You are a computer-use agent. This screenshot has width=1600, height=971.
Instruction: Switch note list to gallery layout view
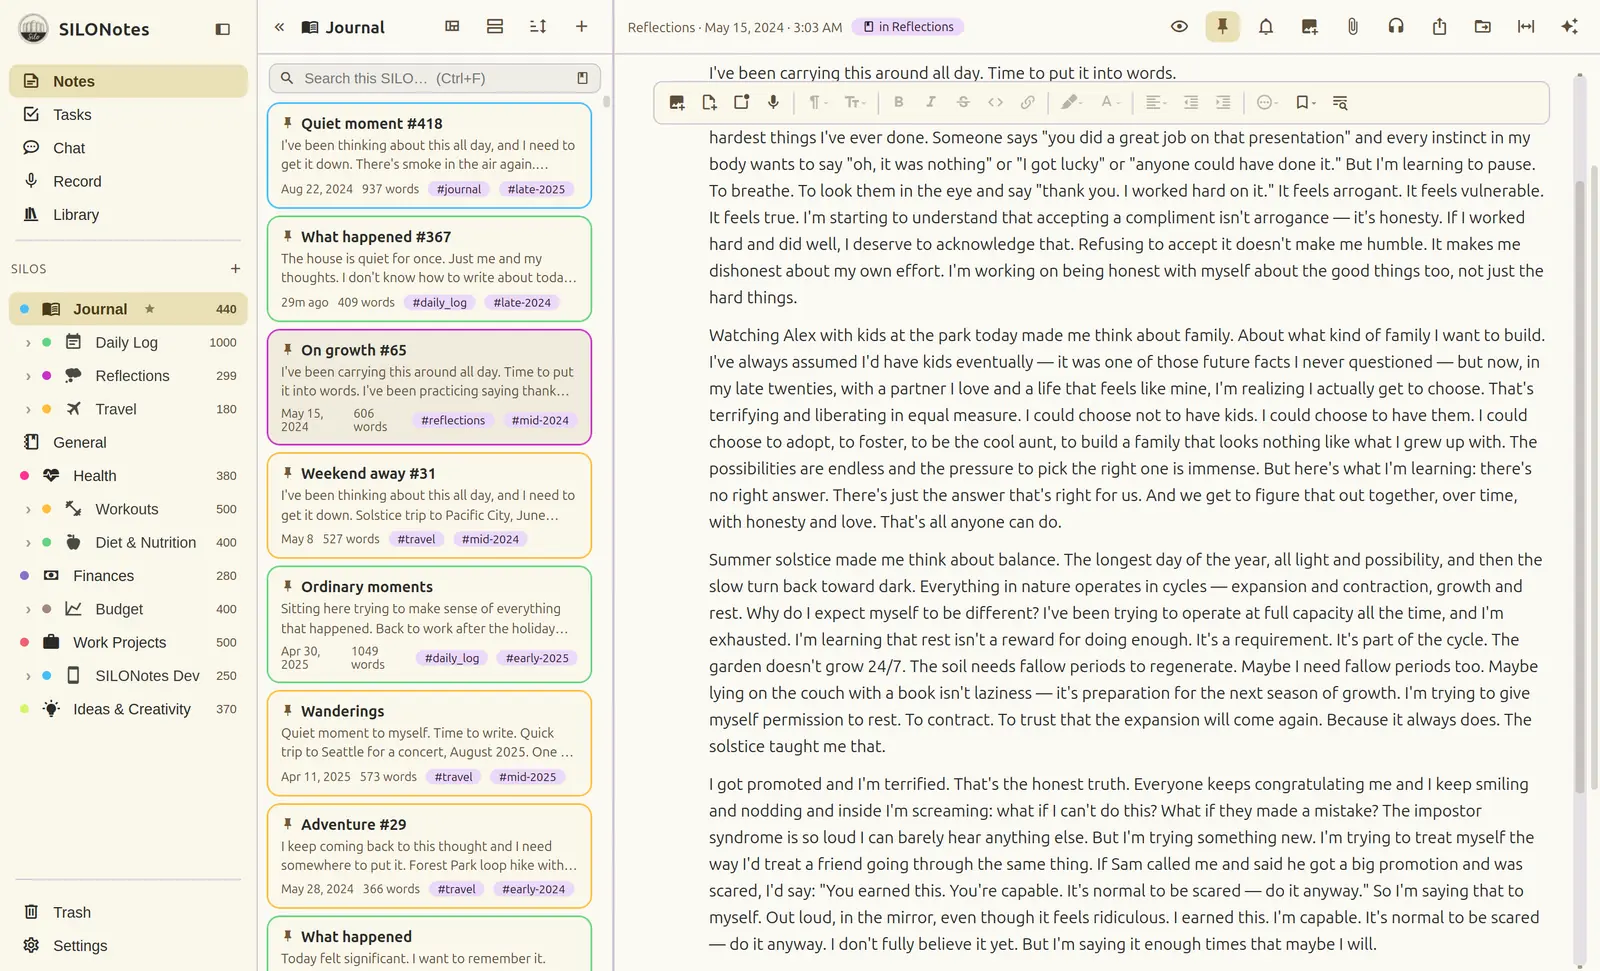(x=452, y=27)
